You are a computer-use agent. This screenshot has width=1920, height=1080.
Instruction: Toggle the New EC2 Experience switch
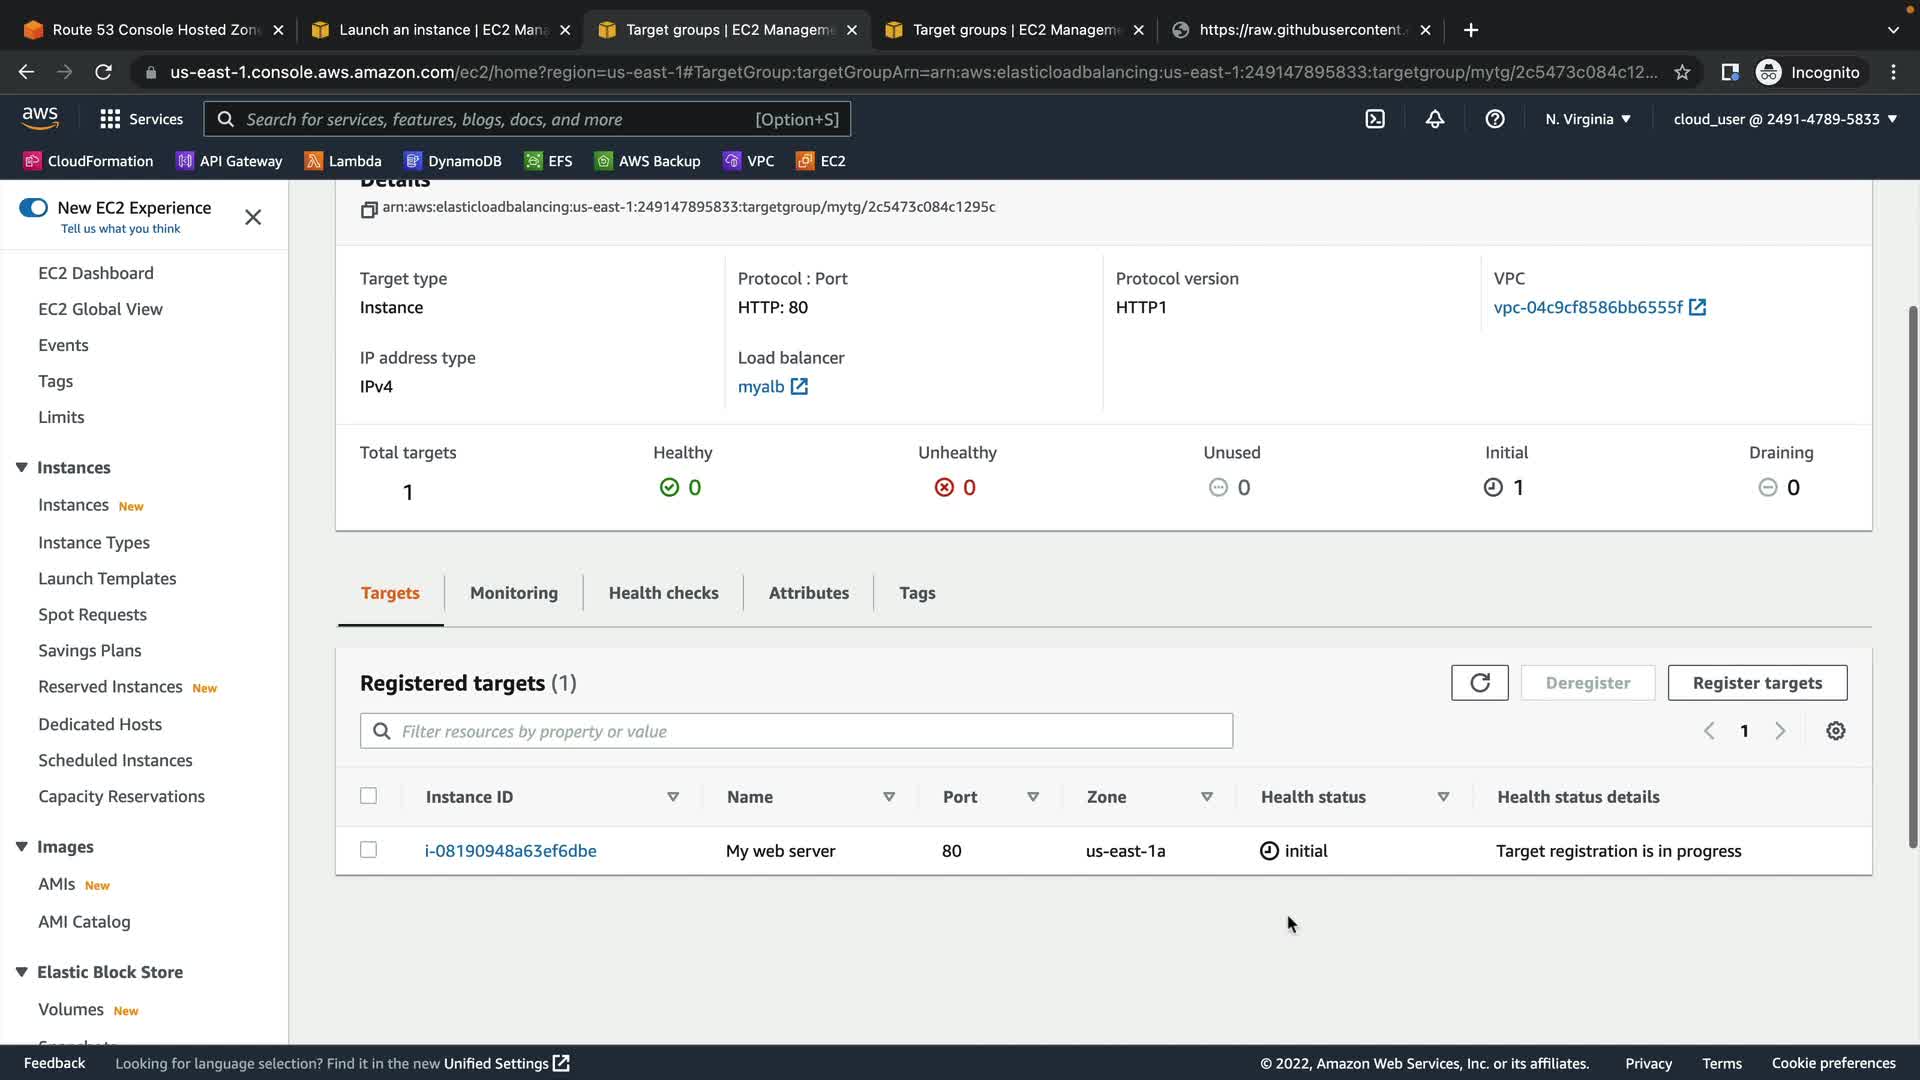[33, 208]
